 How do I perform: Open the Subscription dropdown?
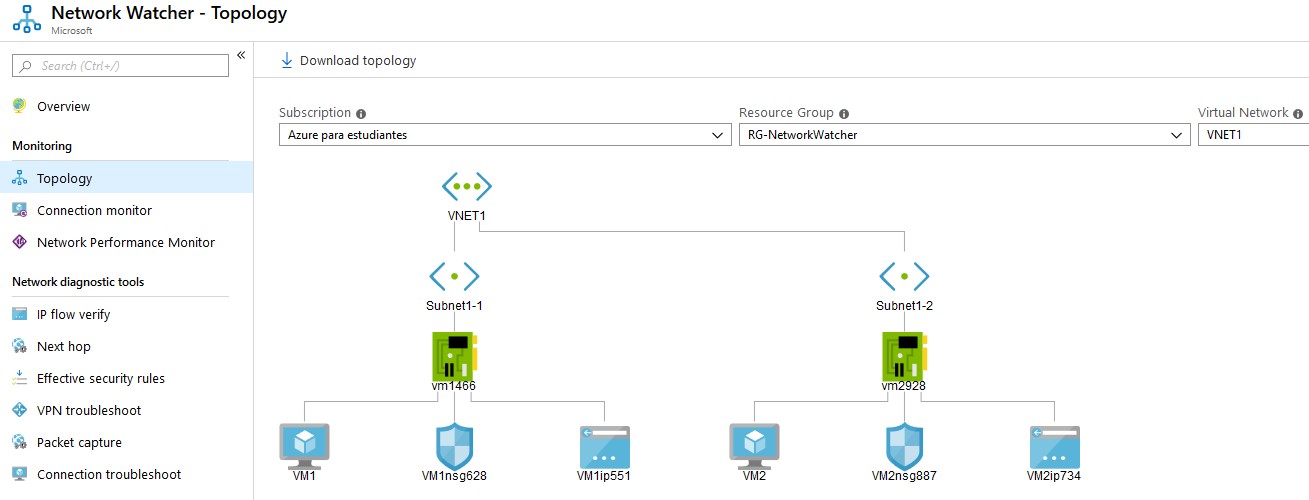point(505,135)
